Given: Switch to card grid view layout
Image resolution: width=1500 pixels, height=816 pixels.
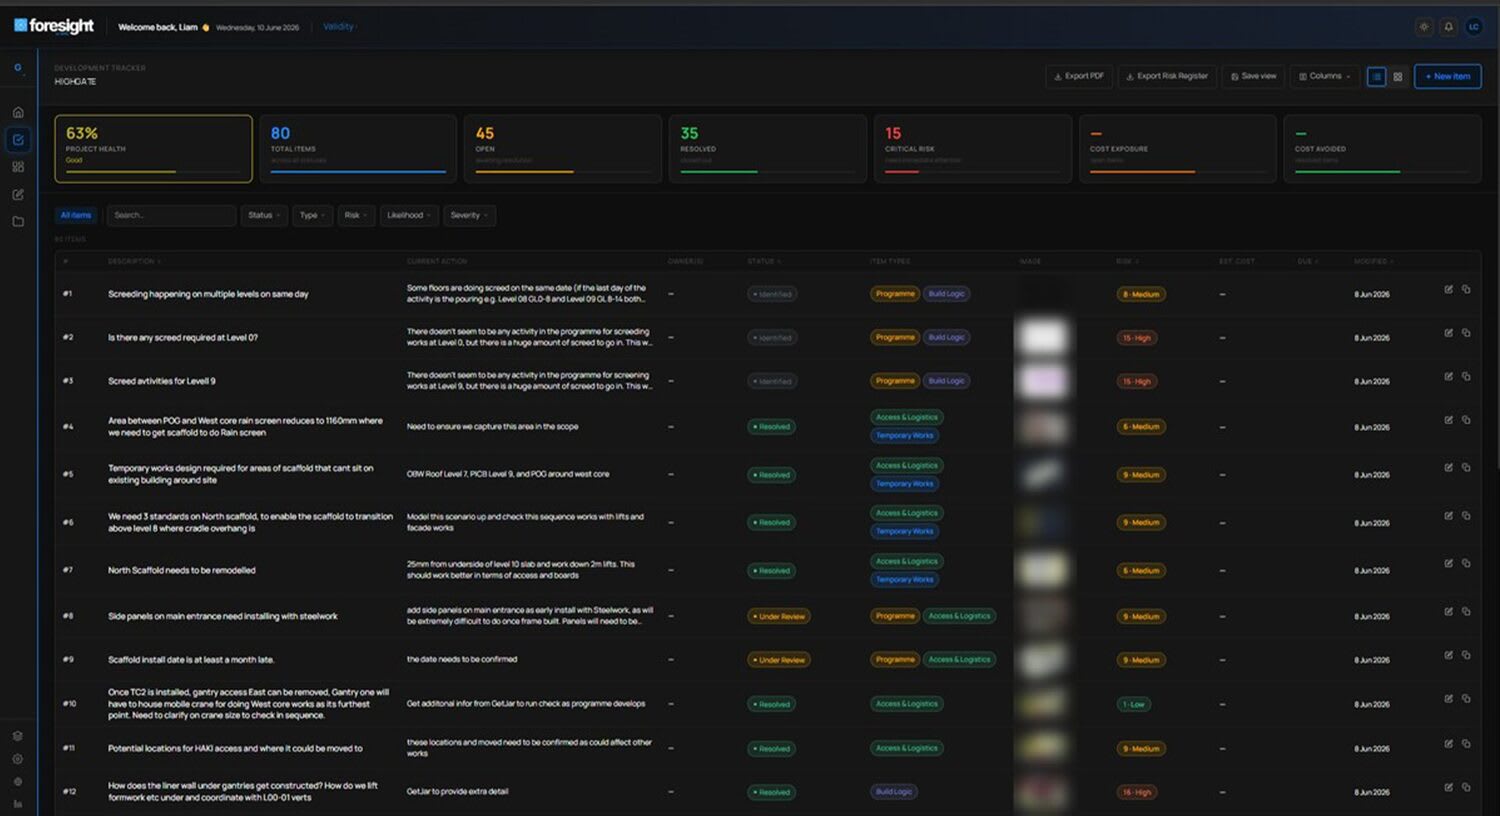Looking at the screenshot, I should pyautogui.click(x=1398, y=76).
